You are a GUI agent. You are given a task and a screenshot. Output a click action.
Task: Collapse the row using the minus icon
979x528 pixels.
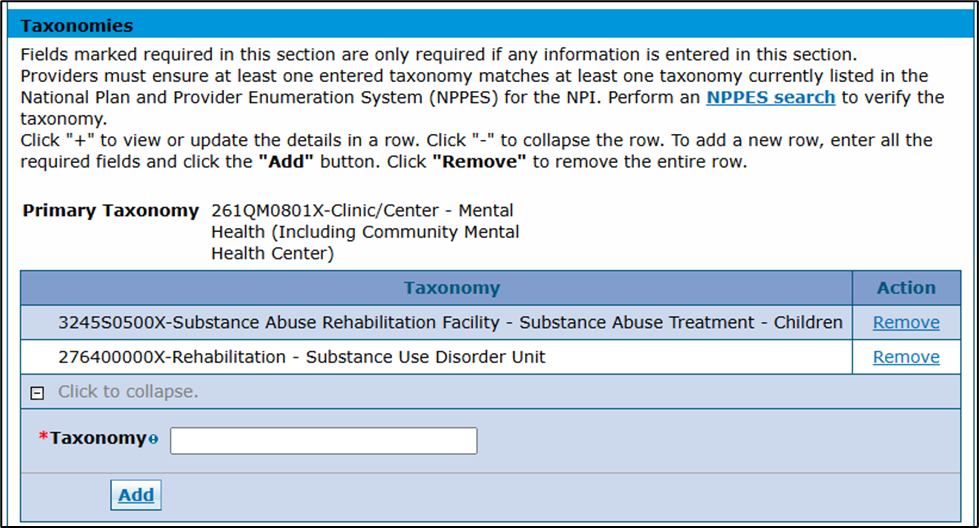point(38,393)
